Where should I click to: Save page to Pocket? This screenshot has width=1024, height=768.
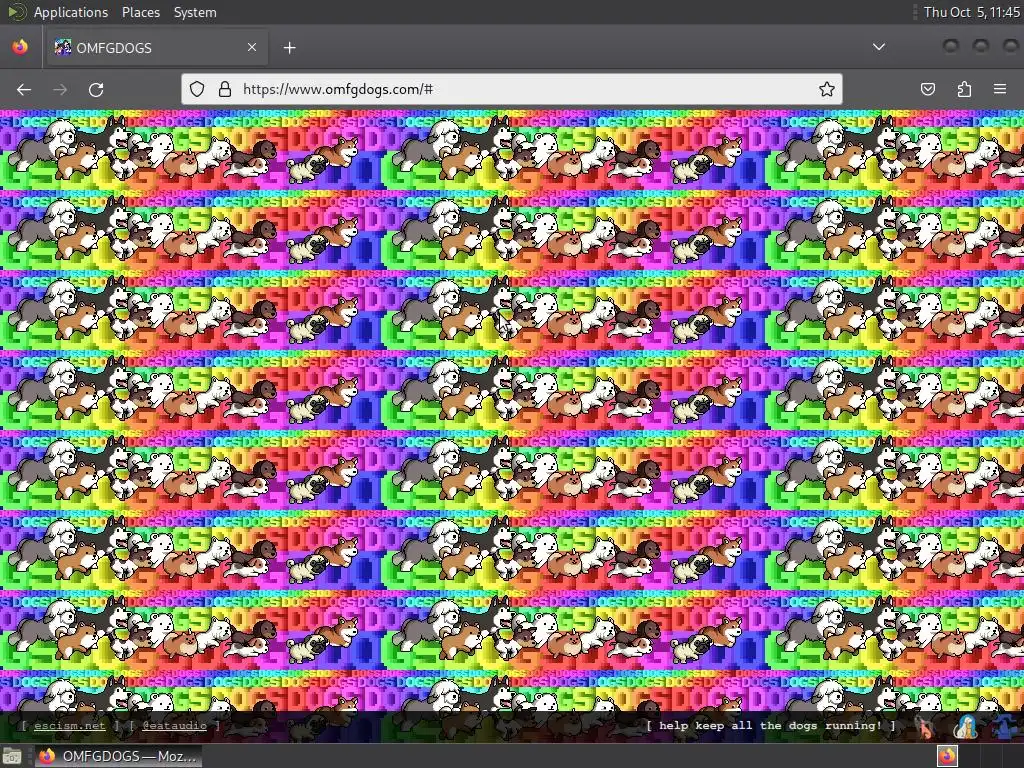[x=927, y=89]
